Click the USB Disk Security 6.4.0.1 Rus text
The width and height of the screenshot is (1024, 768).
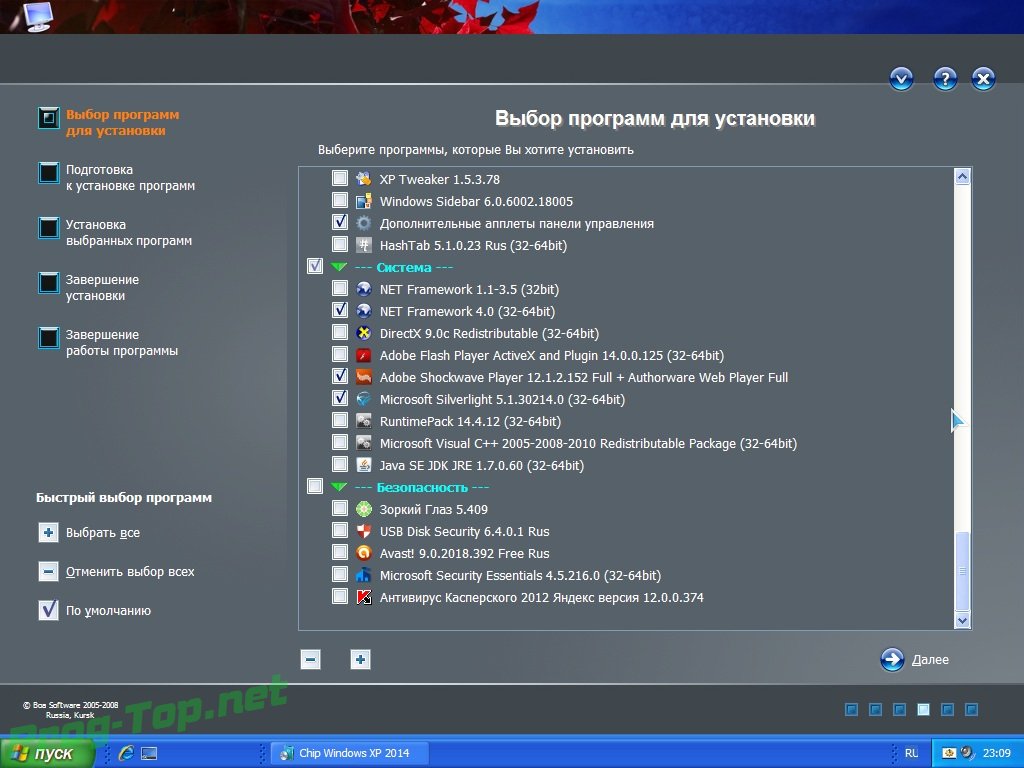(x=464, y=532)
